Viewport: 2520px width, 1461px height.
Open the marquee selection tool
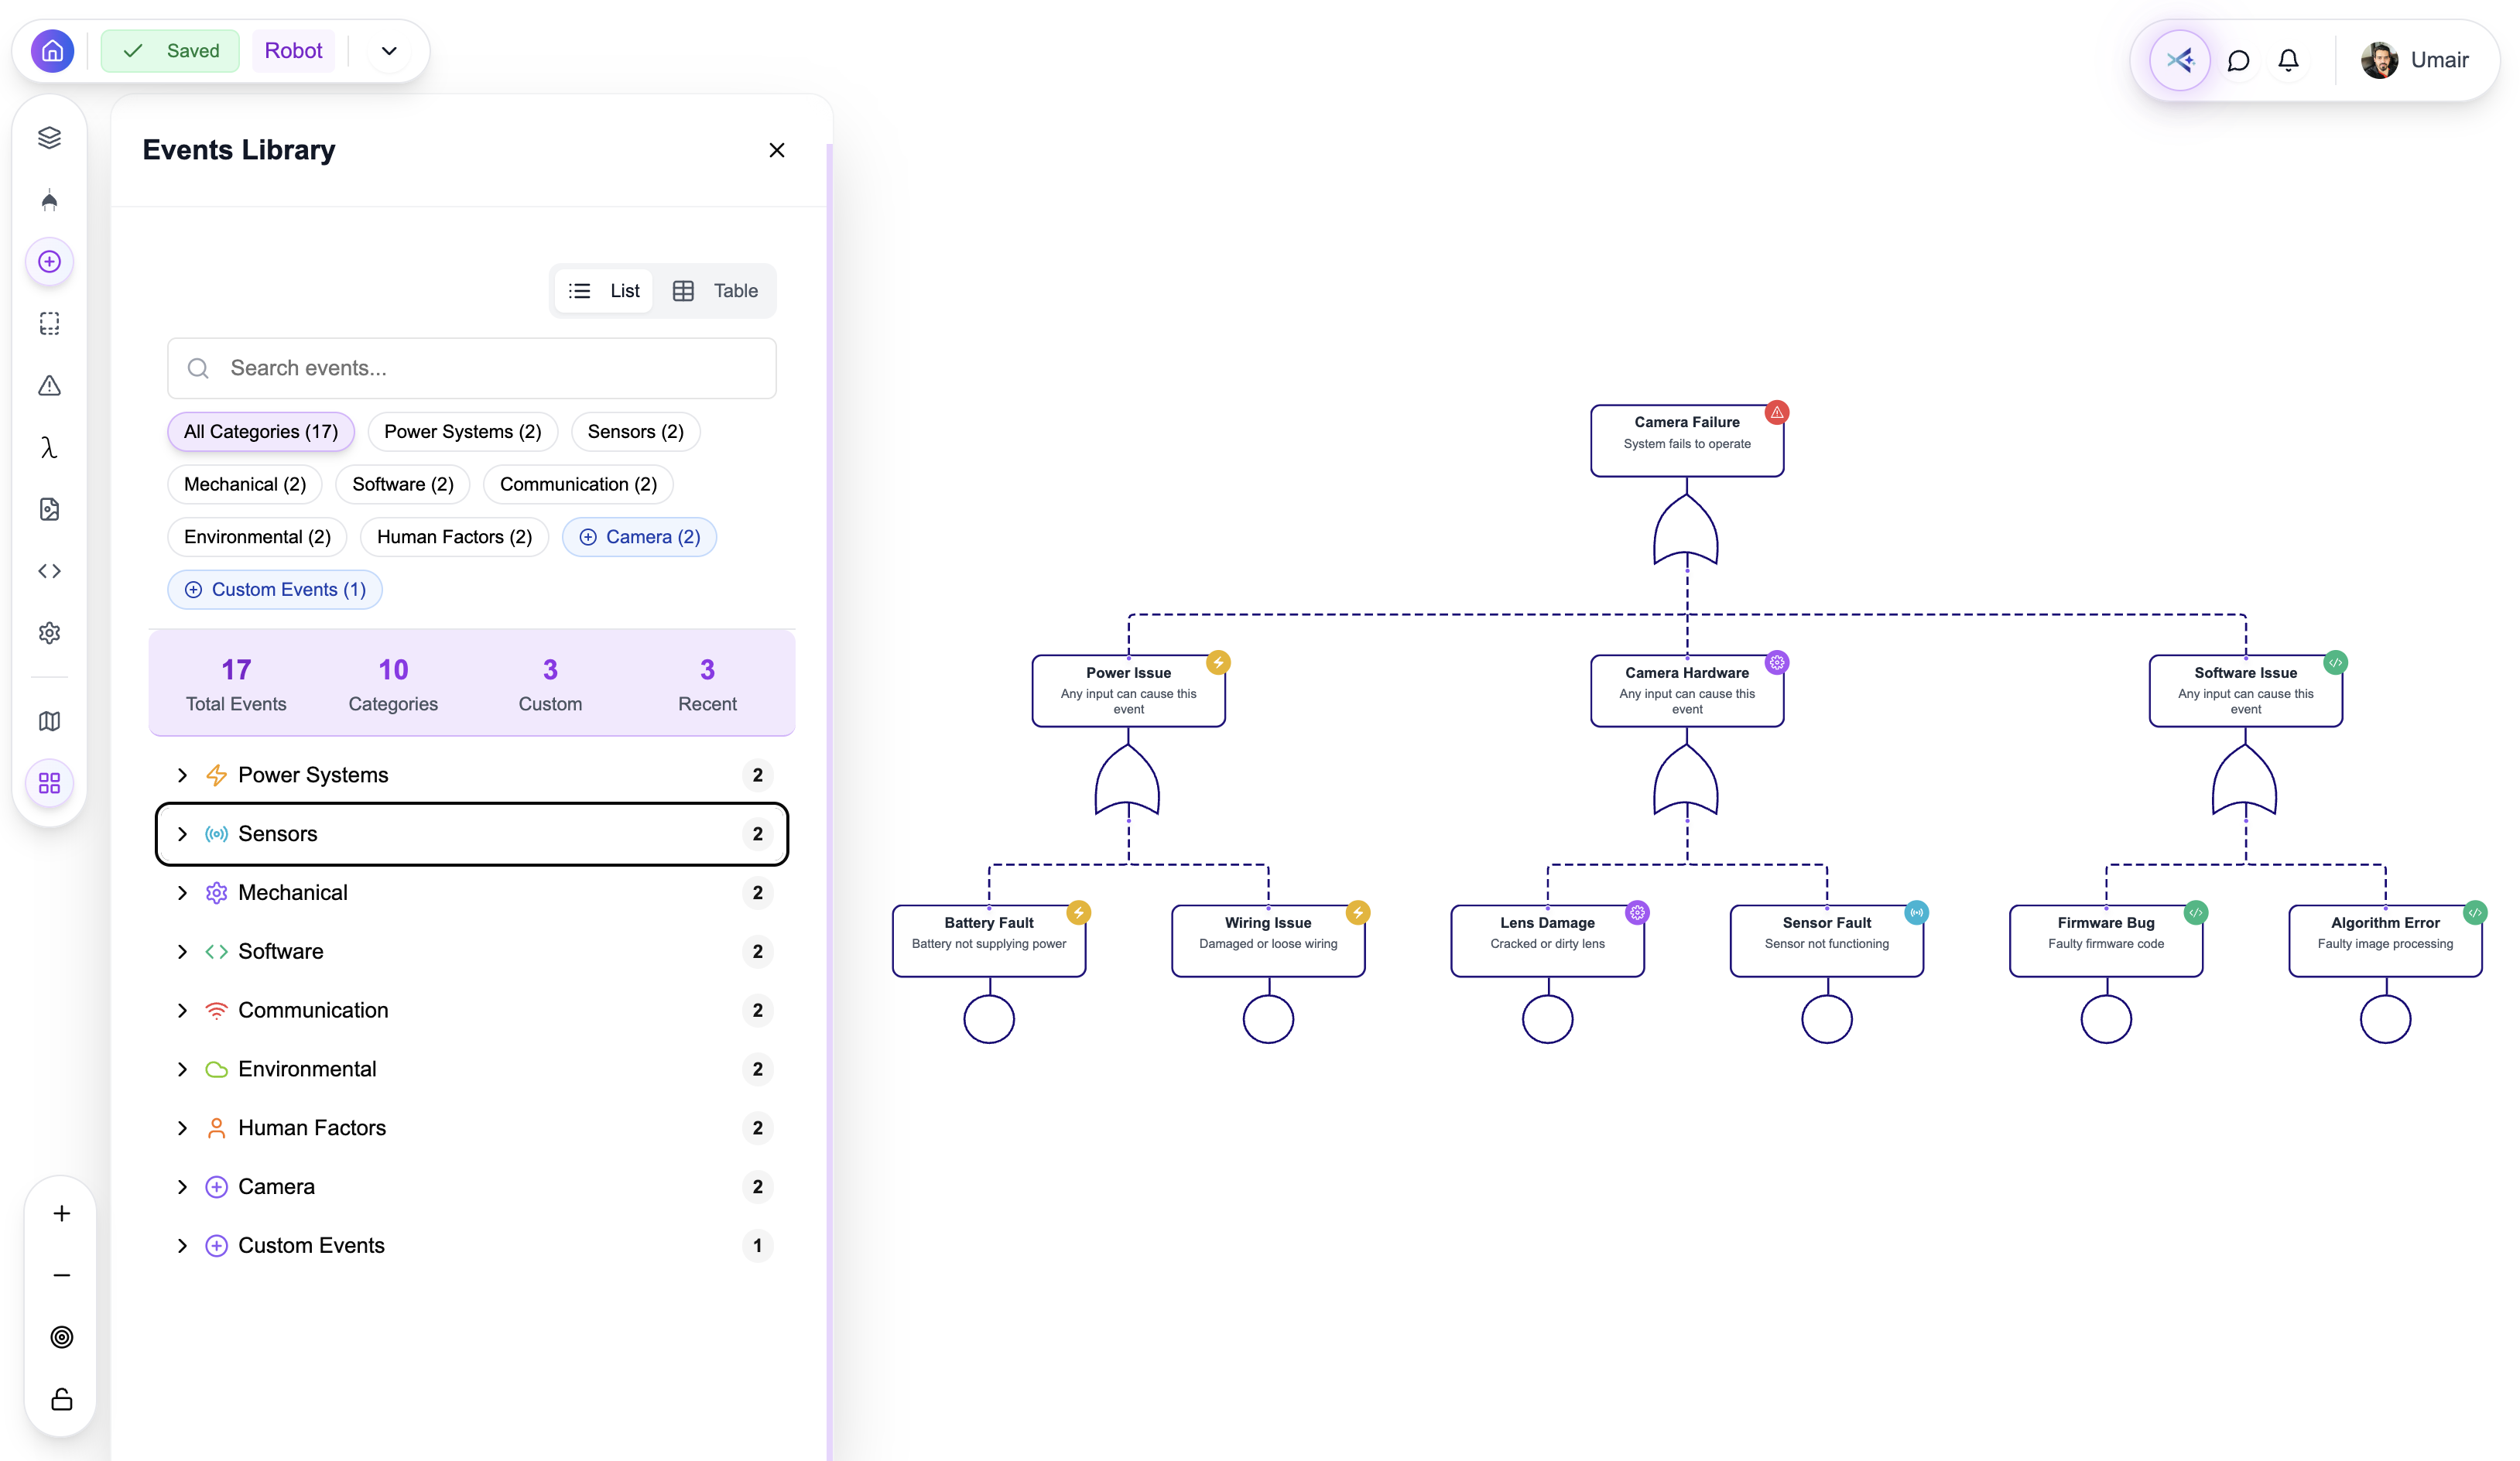pos(49,322)
